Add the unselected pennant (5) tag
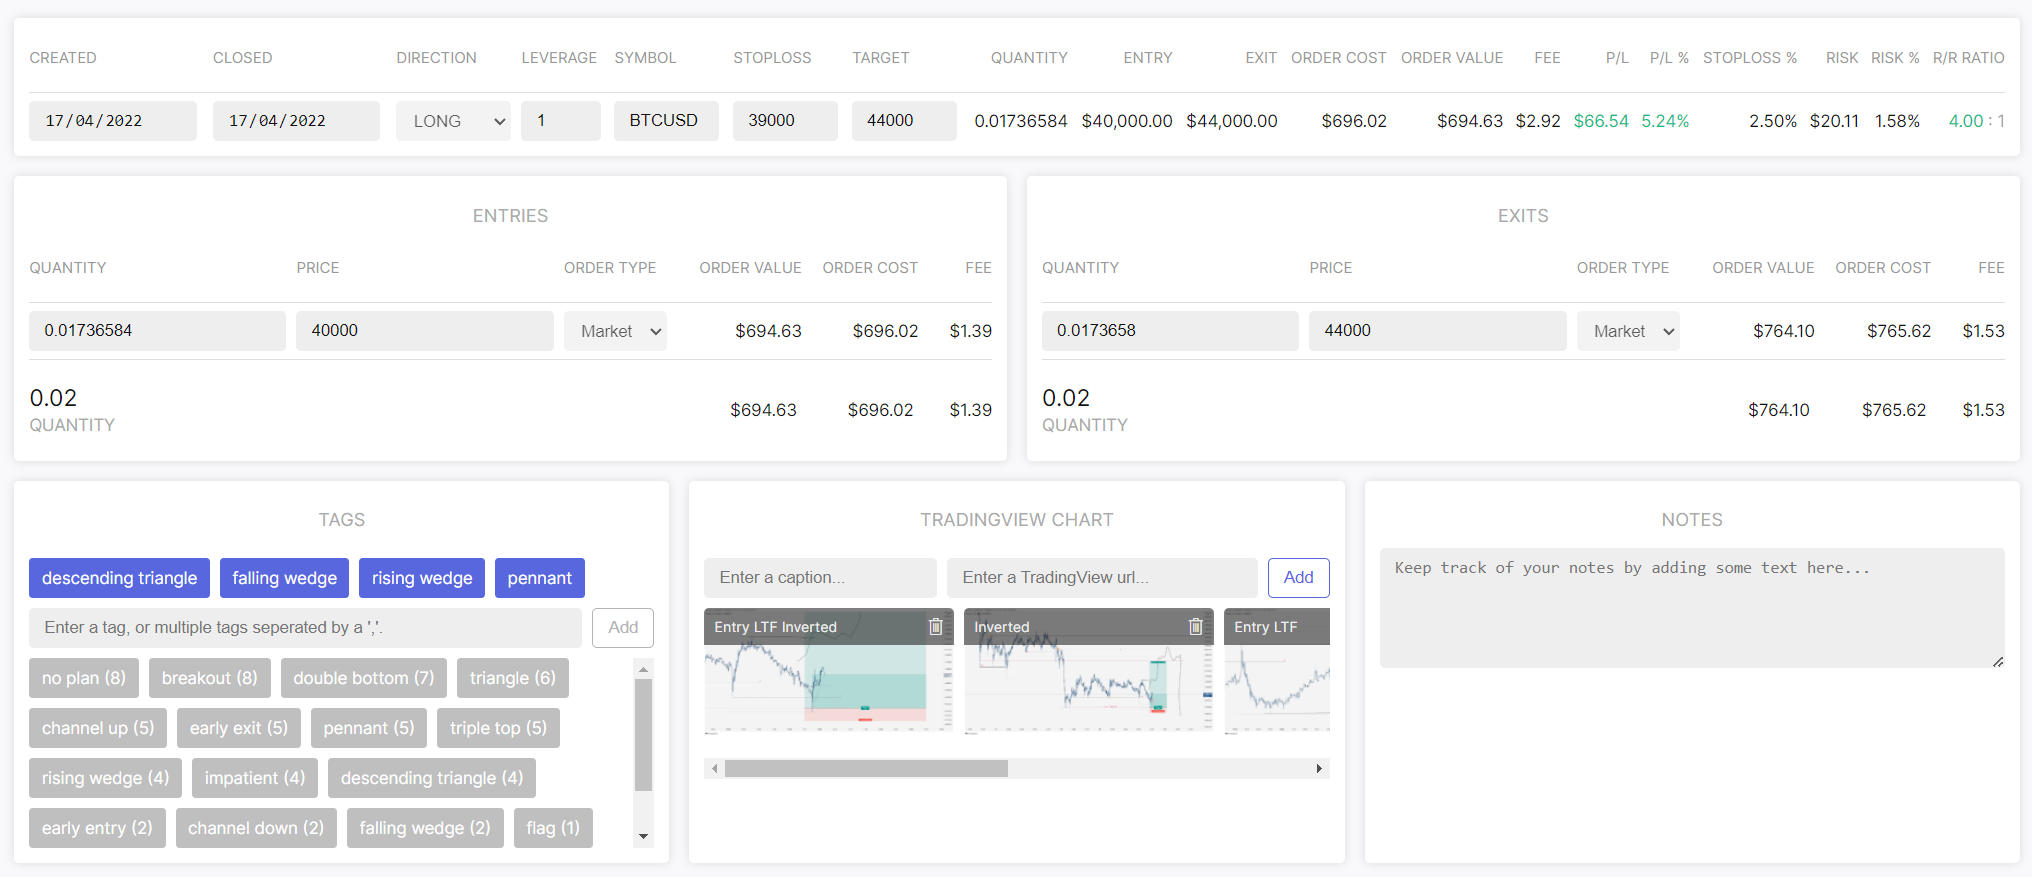 tap(369, 728)
